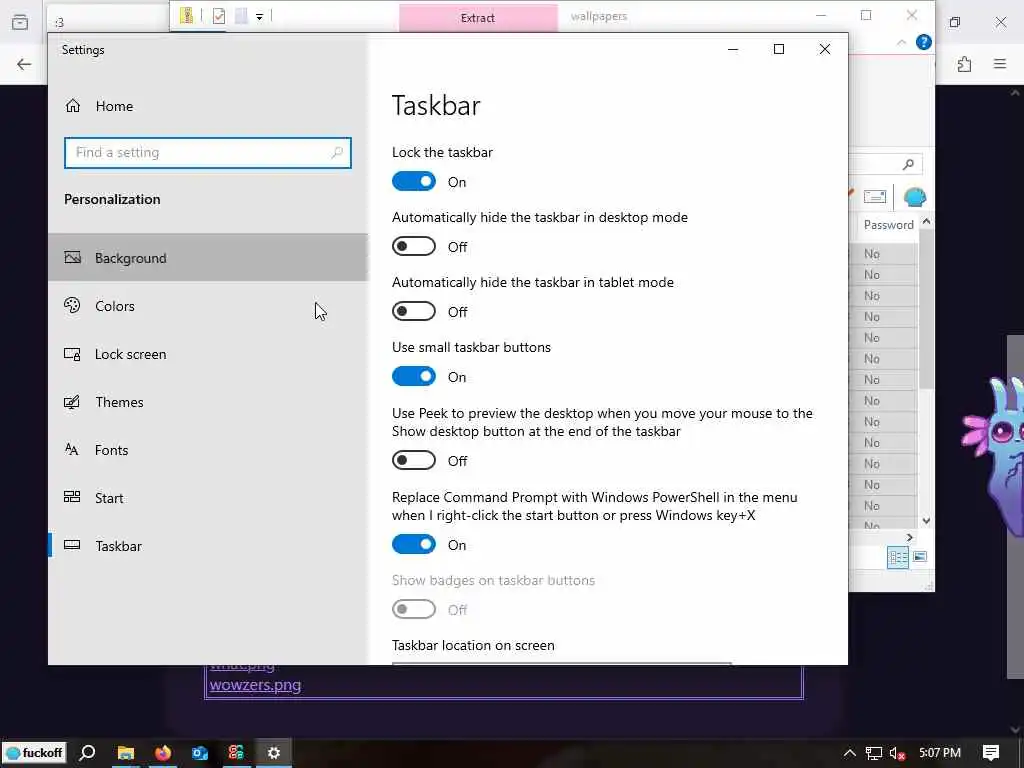Open the browser Extensions puzzle icon
This screenshot has height=768, width=1024.
click(x=964, y=64)
